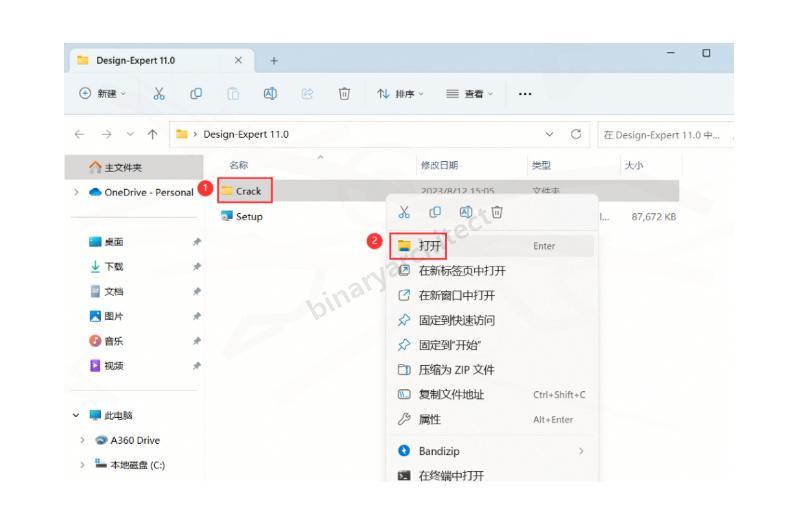Choose 属性 menu item
Viewport: 799px width, 525px height.
pyautogui.click(x=492, y=419)
